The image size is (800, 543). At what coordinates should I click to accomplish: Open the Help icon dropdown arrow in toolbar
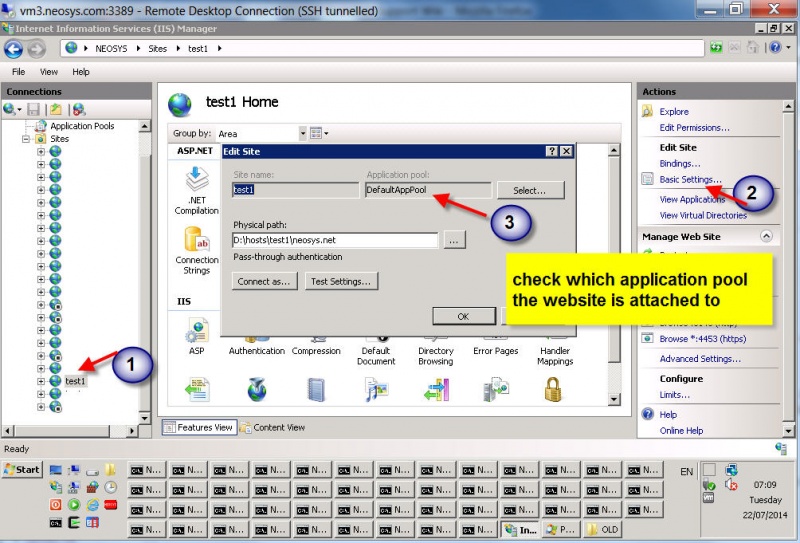[788, 47]
